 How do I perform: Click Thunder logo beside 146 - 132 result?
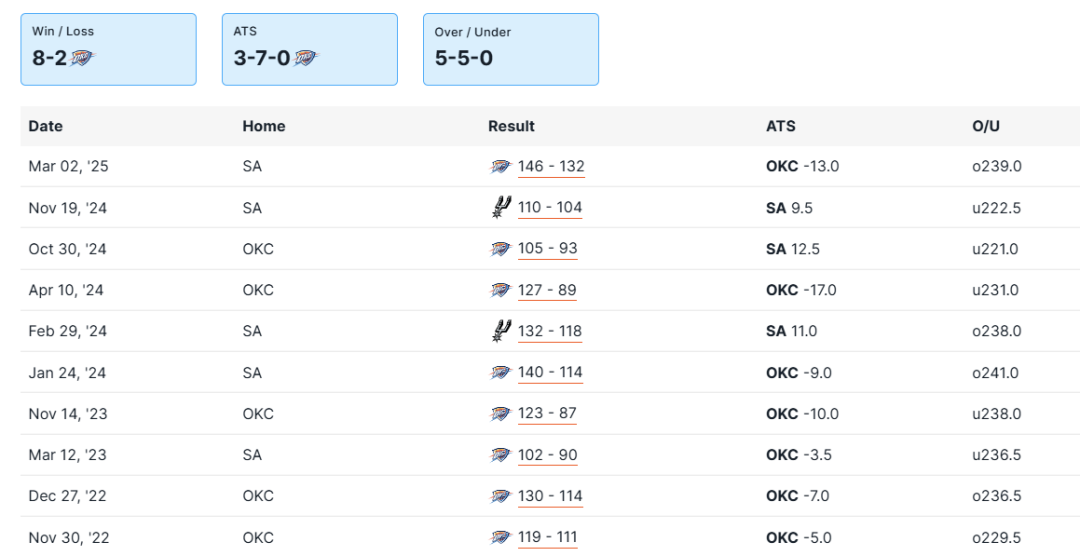501,167
